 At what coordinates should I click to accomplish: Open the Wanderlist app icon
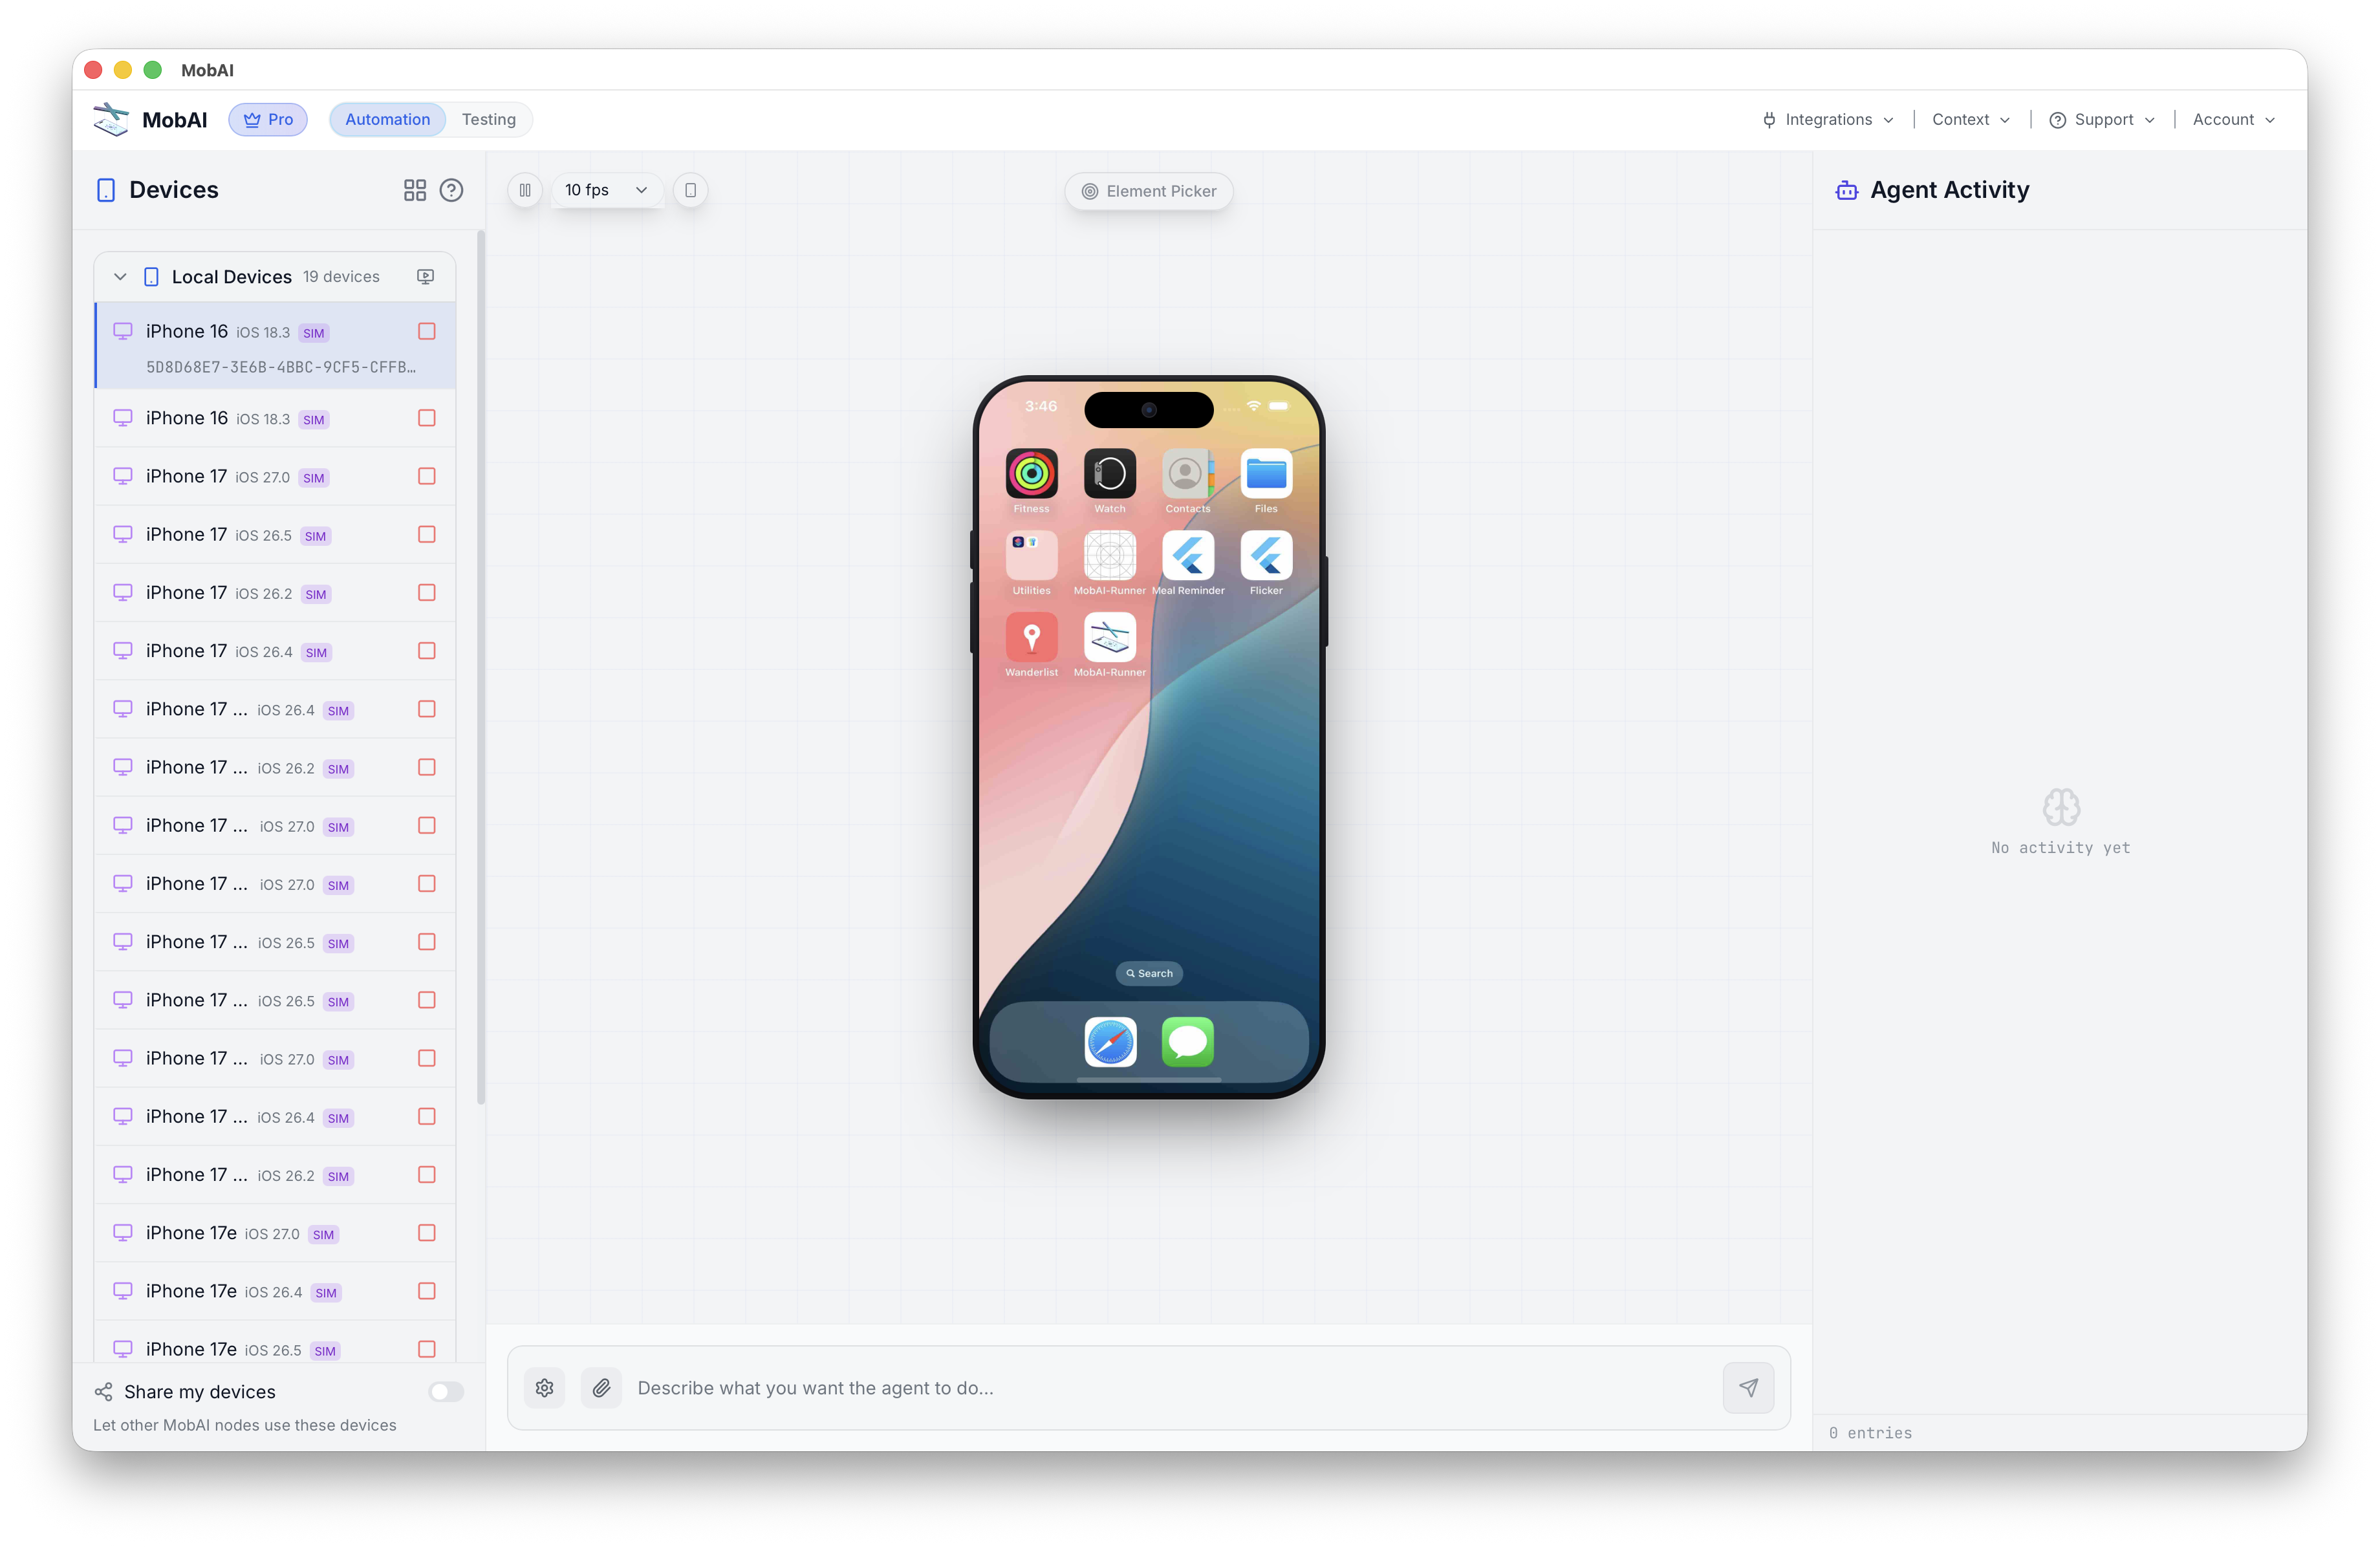coord(1031,638)
